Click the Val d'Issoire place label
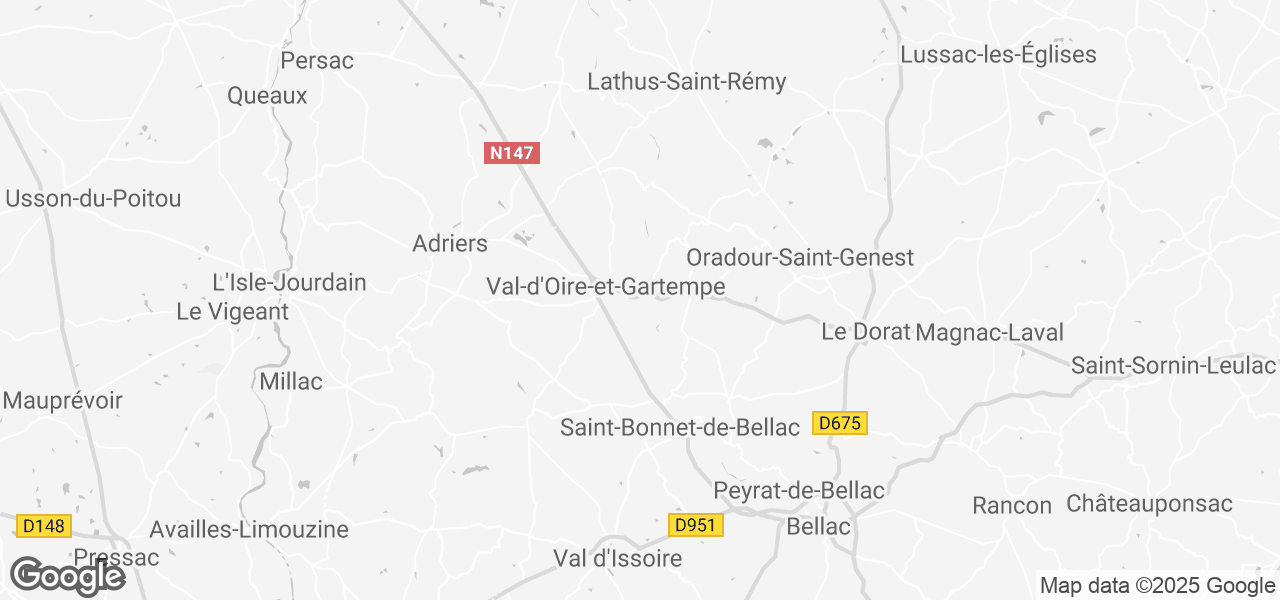This screenshot has height=600, width=1280. click(x=618, y=559)
